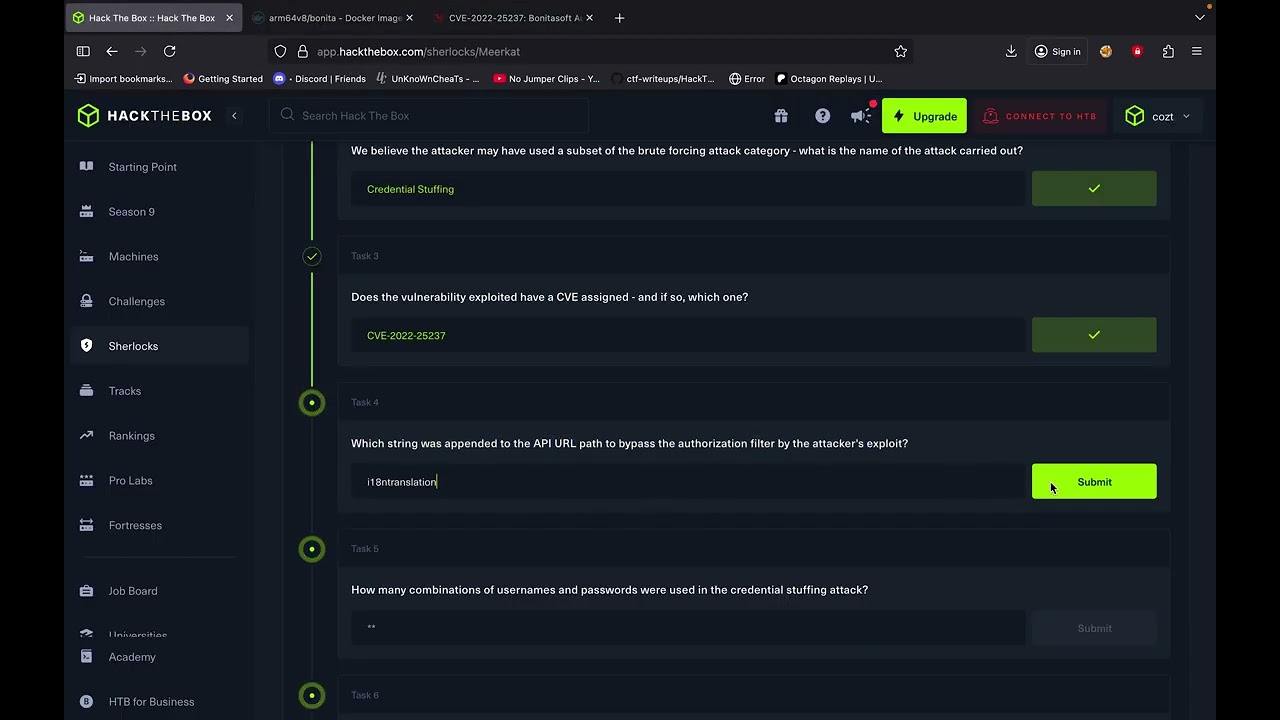Open the extensions puzzle icon
This screenshot has height=720, width=1280.
click(1168, 51)
